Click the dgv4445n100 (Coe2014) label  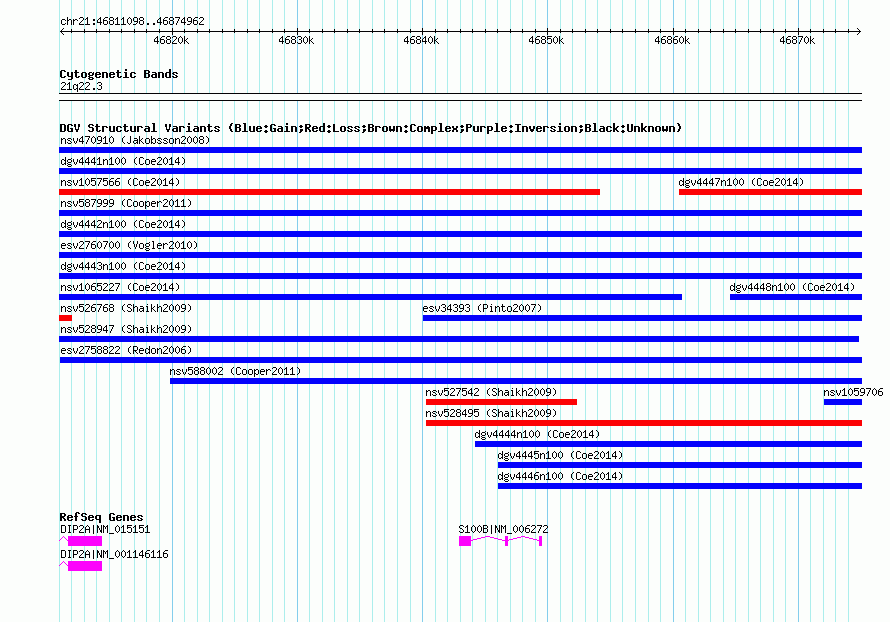560,455
